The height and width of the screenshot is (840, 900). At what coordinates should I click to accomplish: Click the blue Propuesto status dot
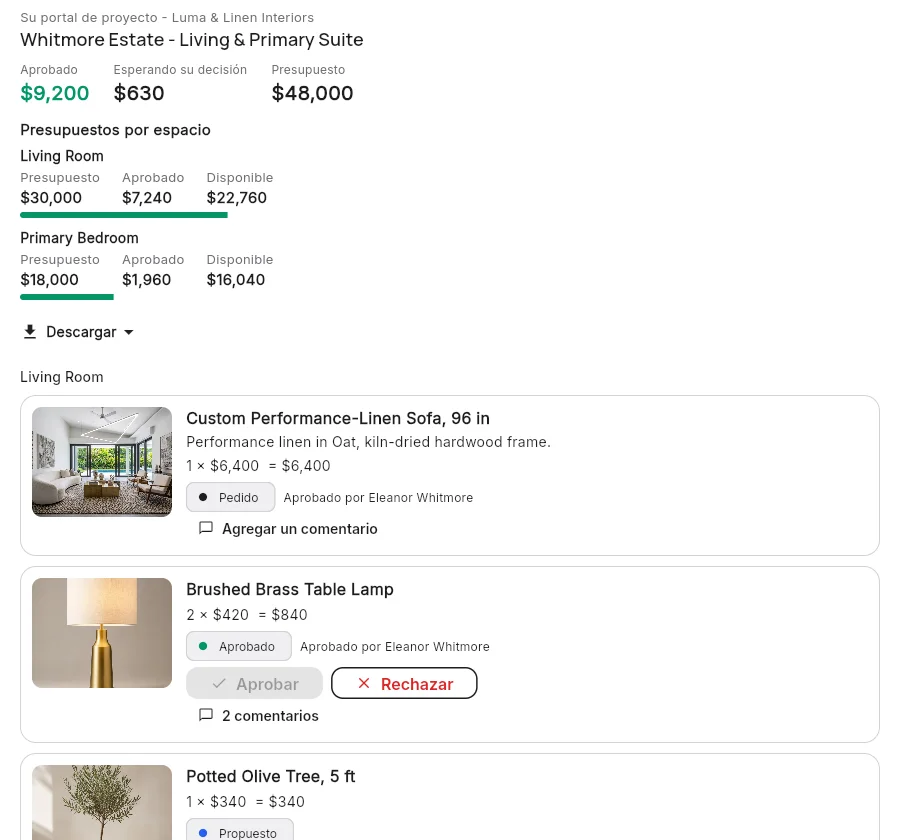(203, 833)
